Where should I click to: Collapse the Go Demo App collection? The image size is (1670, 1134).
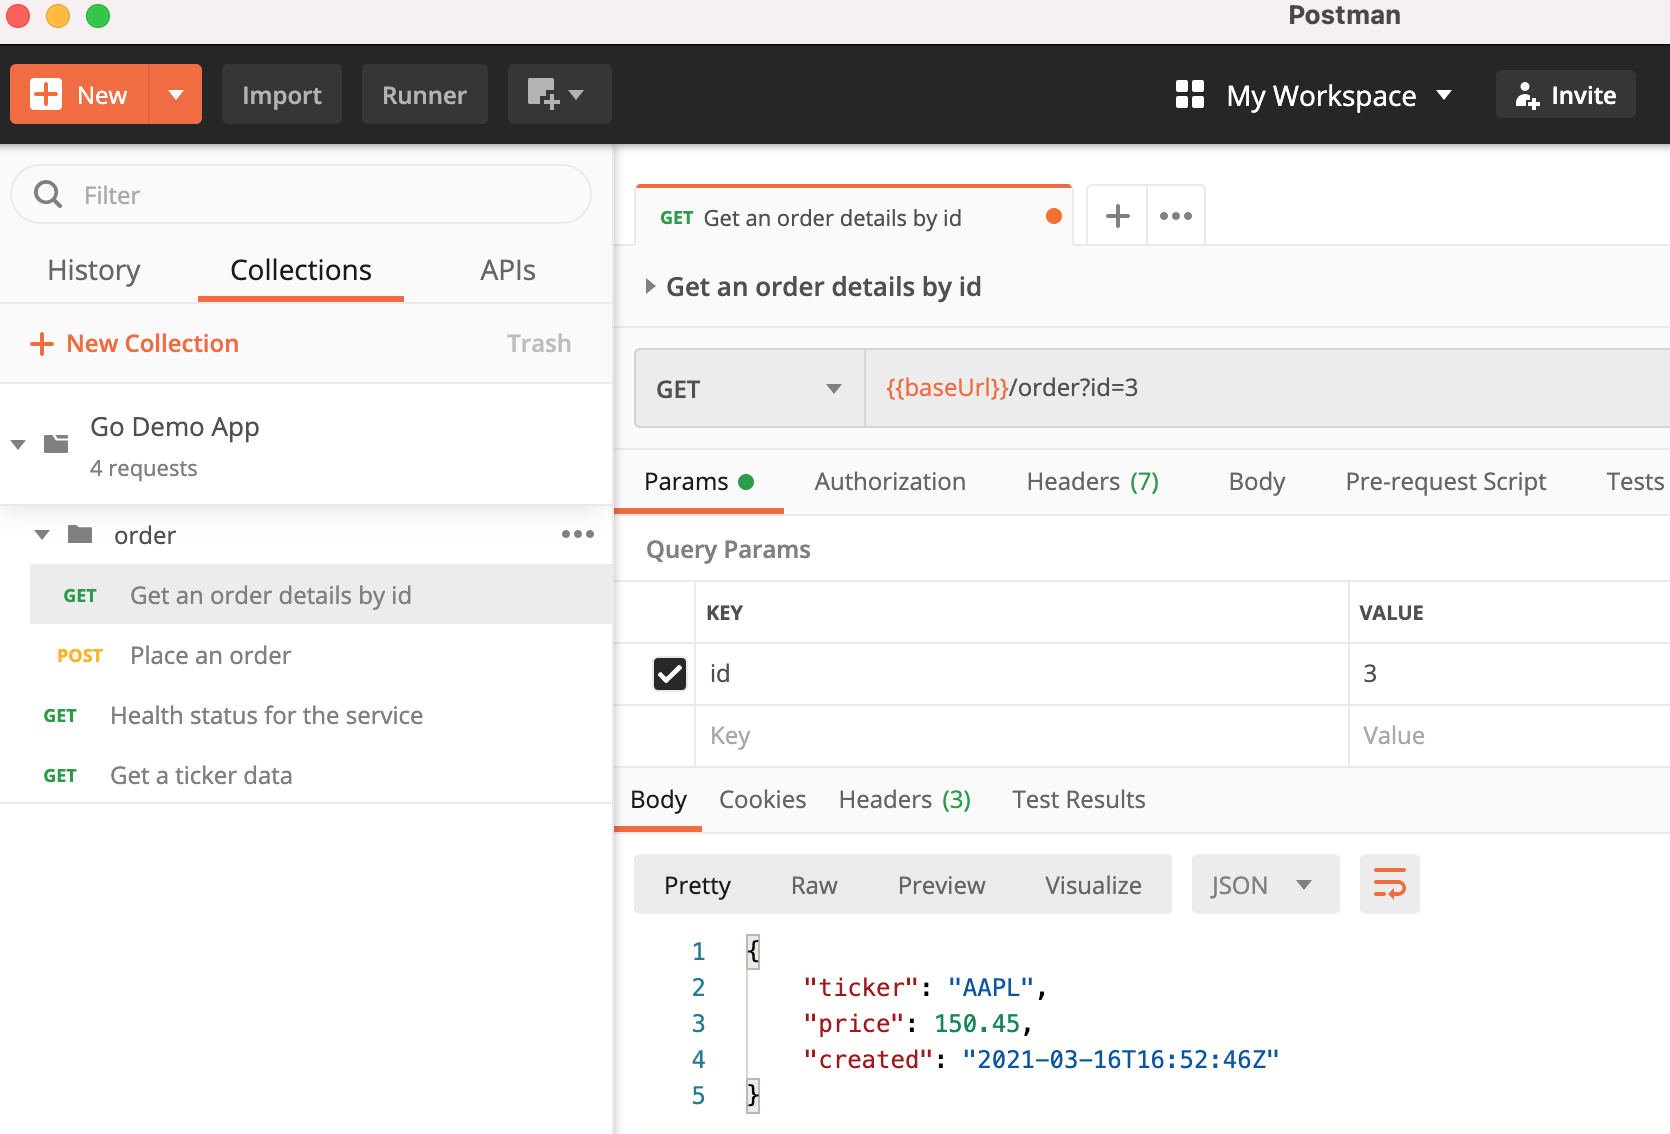pos(18,444)
